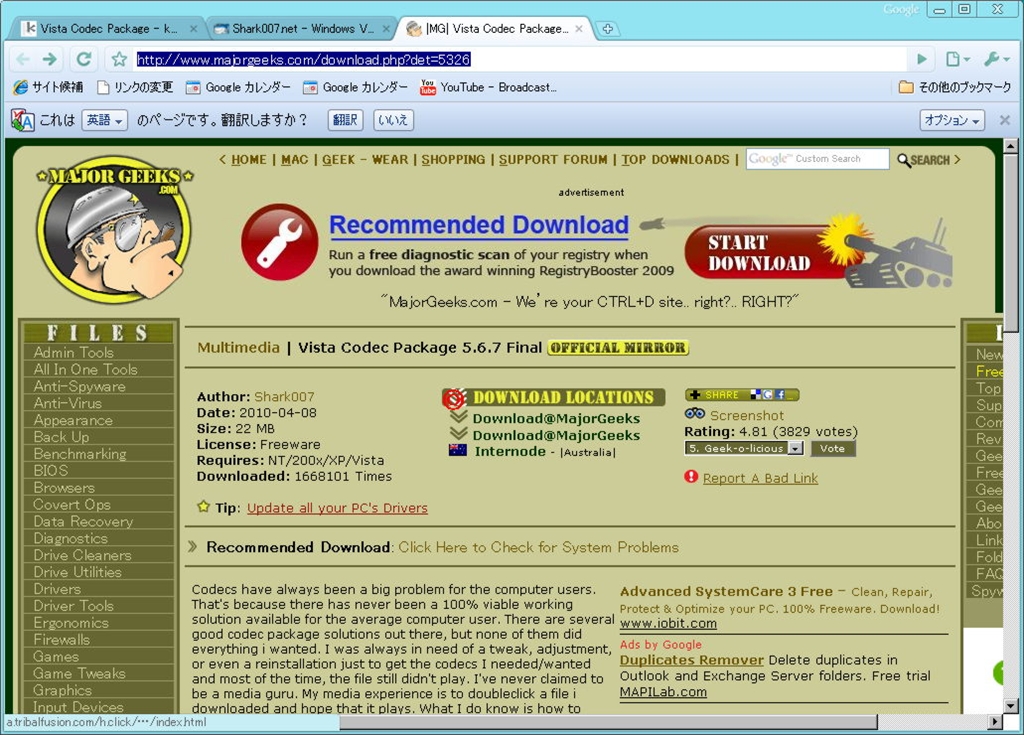Open the Advanced SystemCare 3 Free ad
The width and height of the screenshot is (1024, 735).
click(726, 591)
